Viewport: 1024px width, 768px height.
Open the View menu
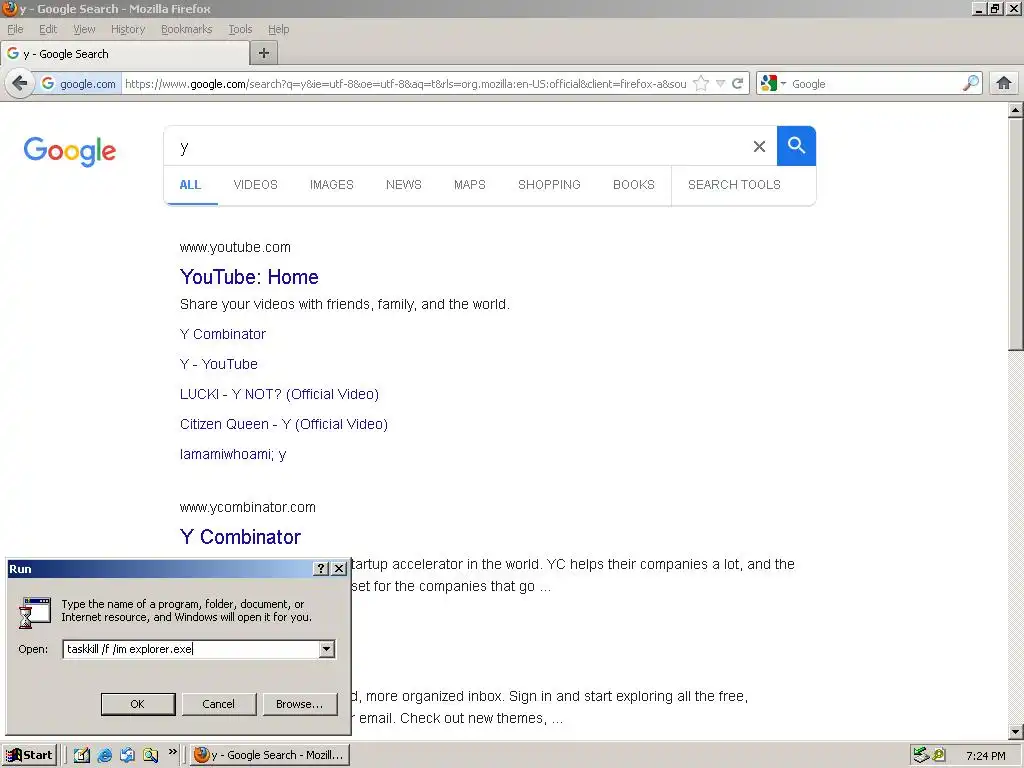tap(84, 29)
